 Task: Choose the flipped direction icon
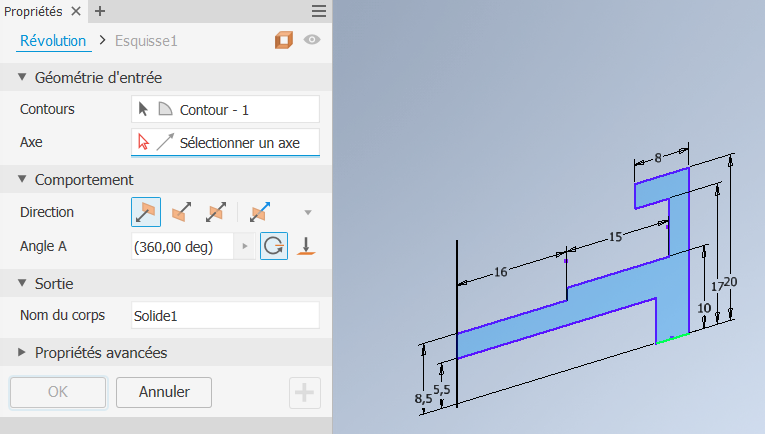pos(182,212)
